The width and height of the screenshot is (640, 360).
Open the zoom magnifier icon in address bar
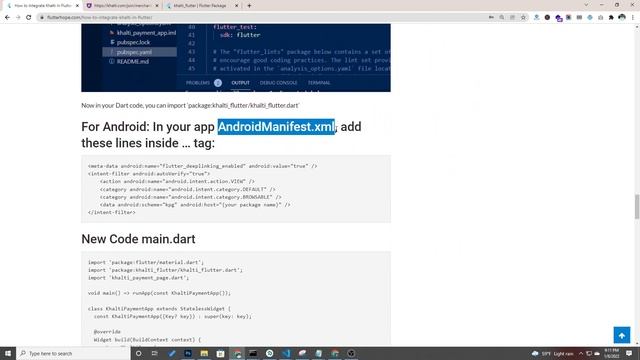[x=502, y=18]
